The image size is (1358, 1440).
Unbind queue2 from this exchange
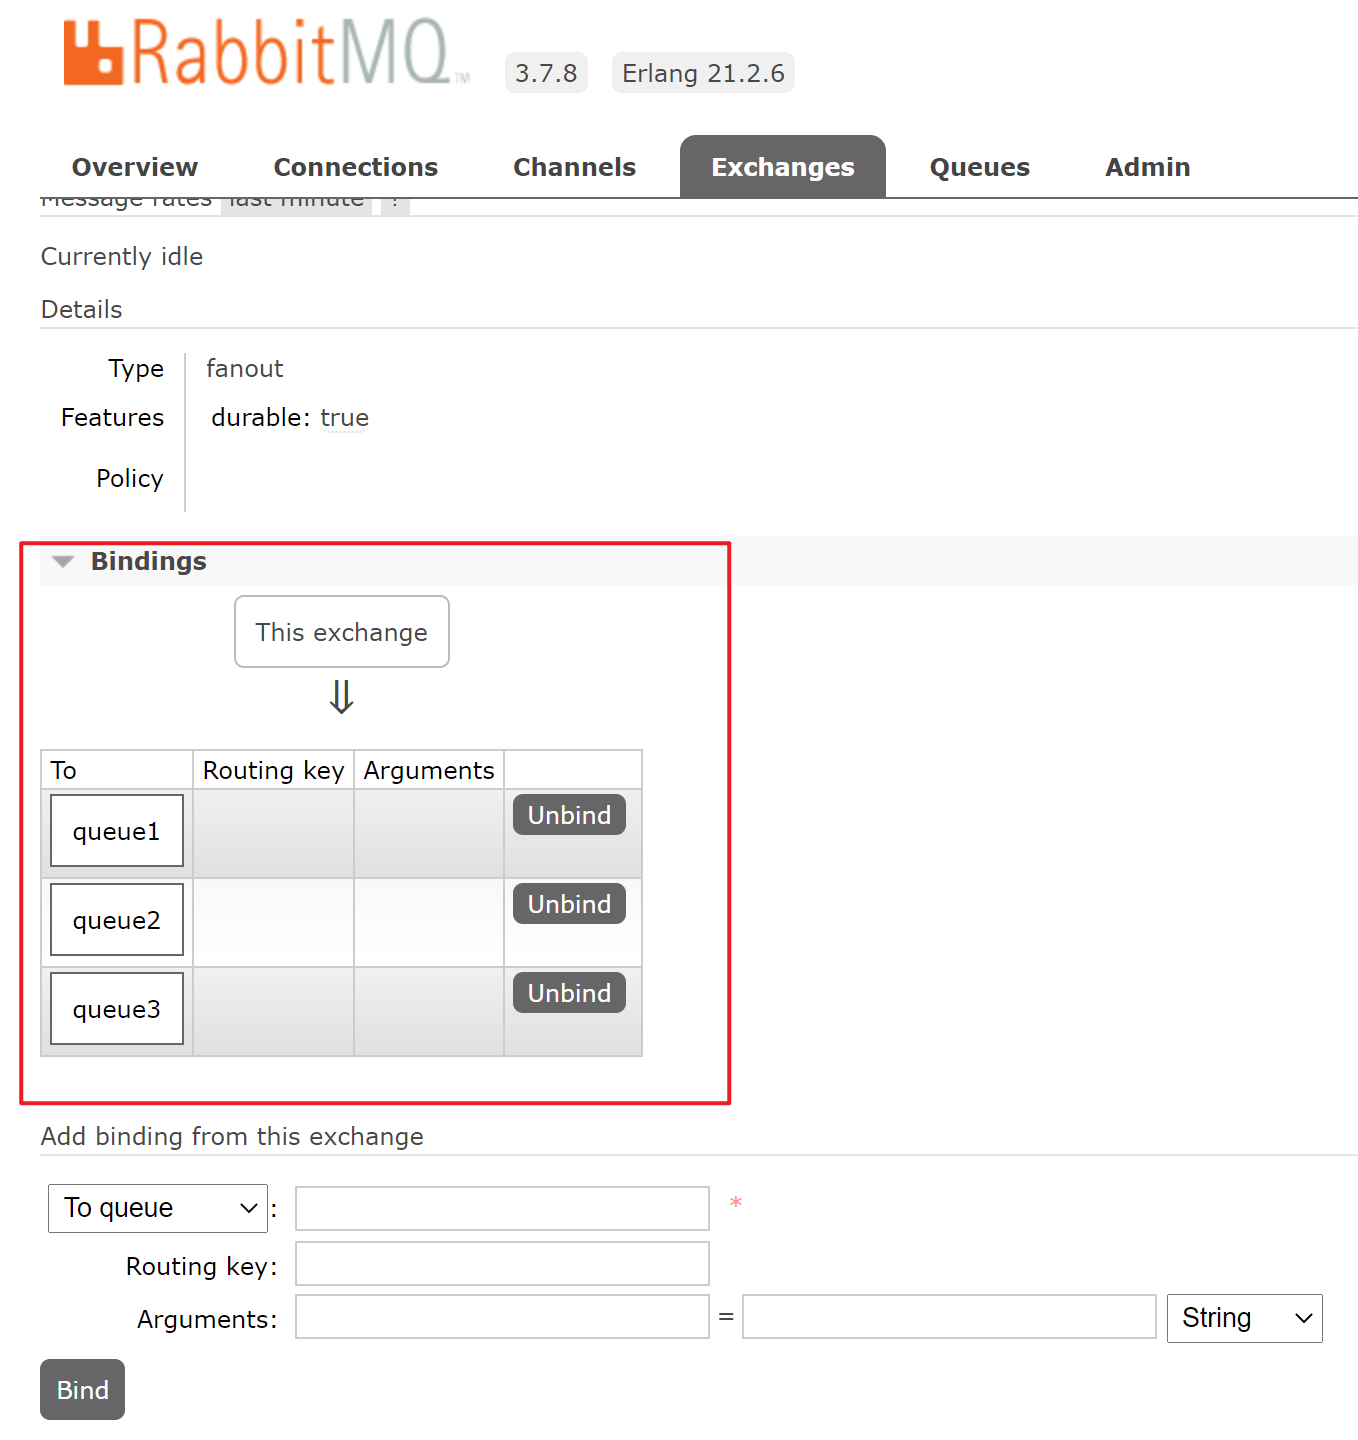569,904
